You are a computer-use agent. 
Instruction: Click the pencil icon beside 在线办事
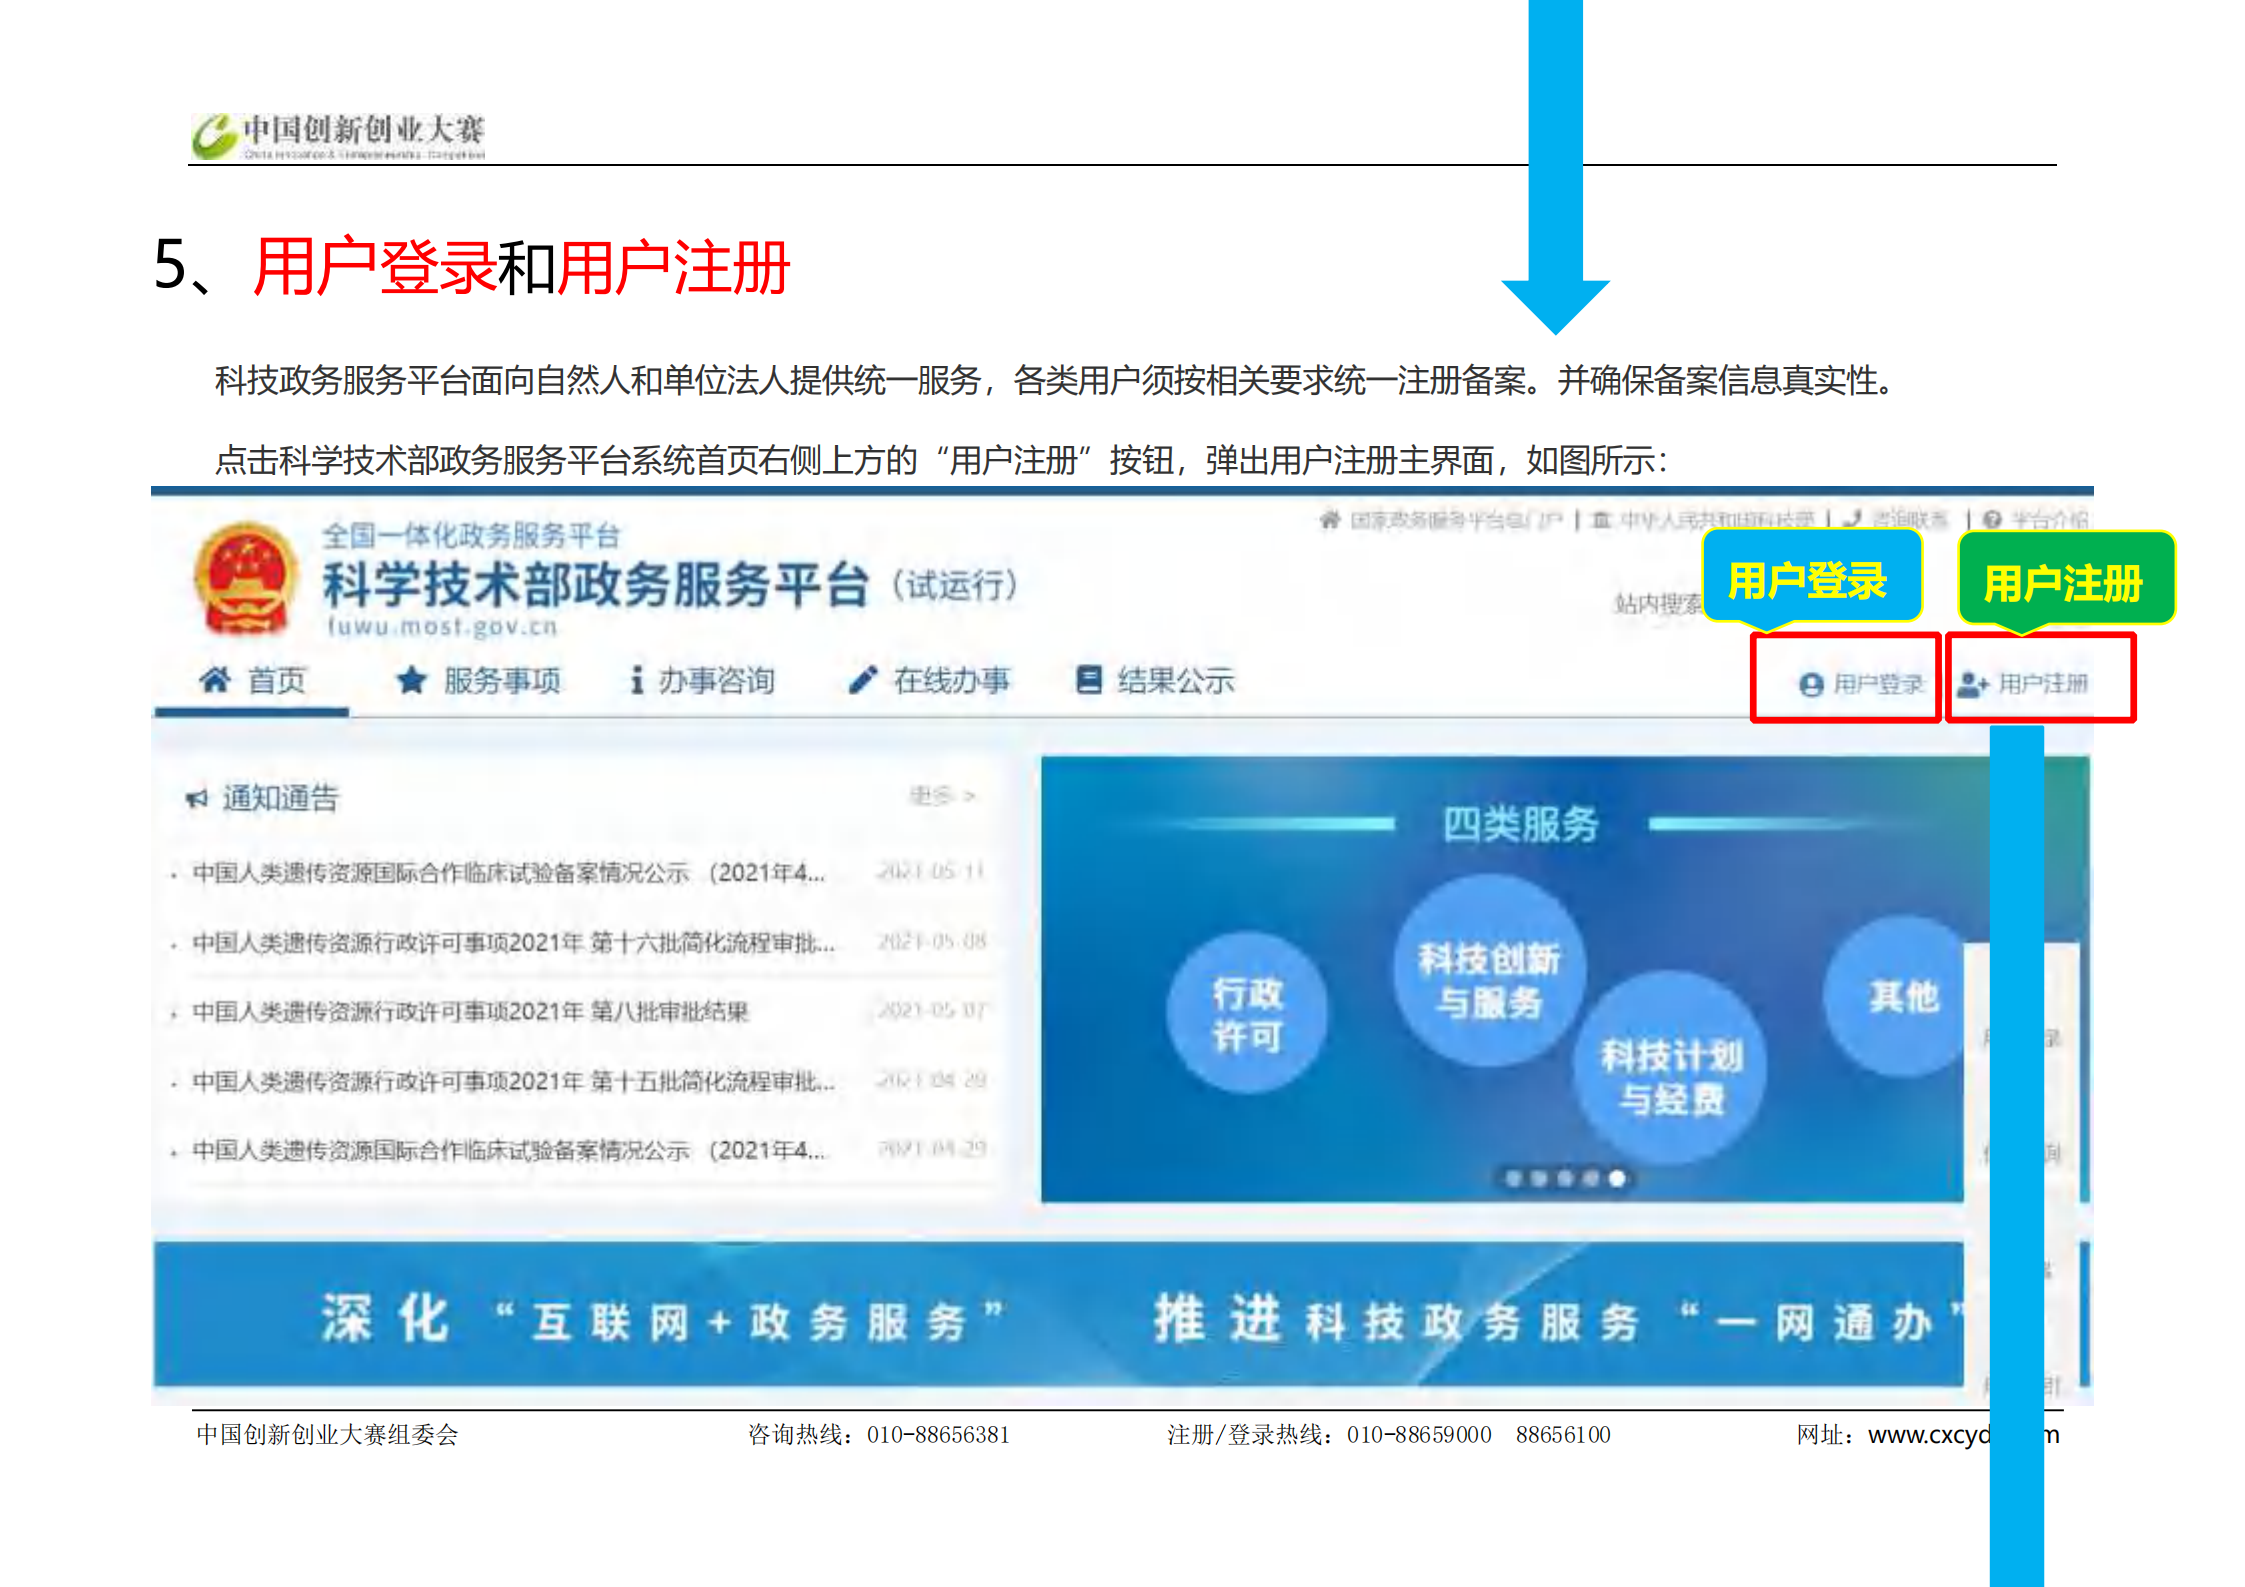863,680
